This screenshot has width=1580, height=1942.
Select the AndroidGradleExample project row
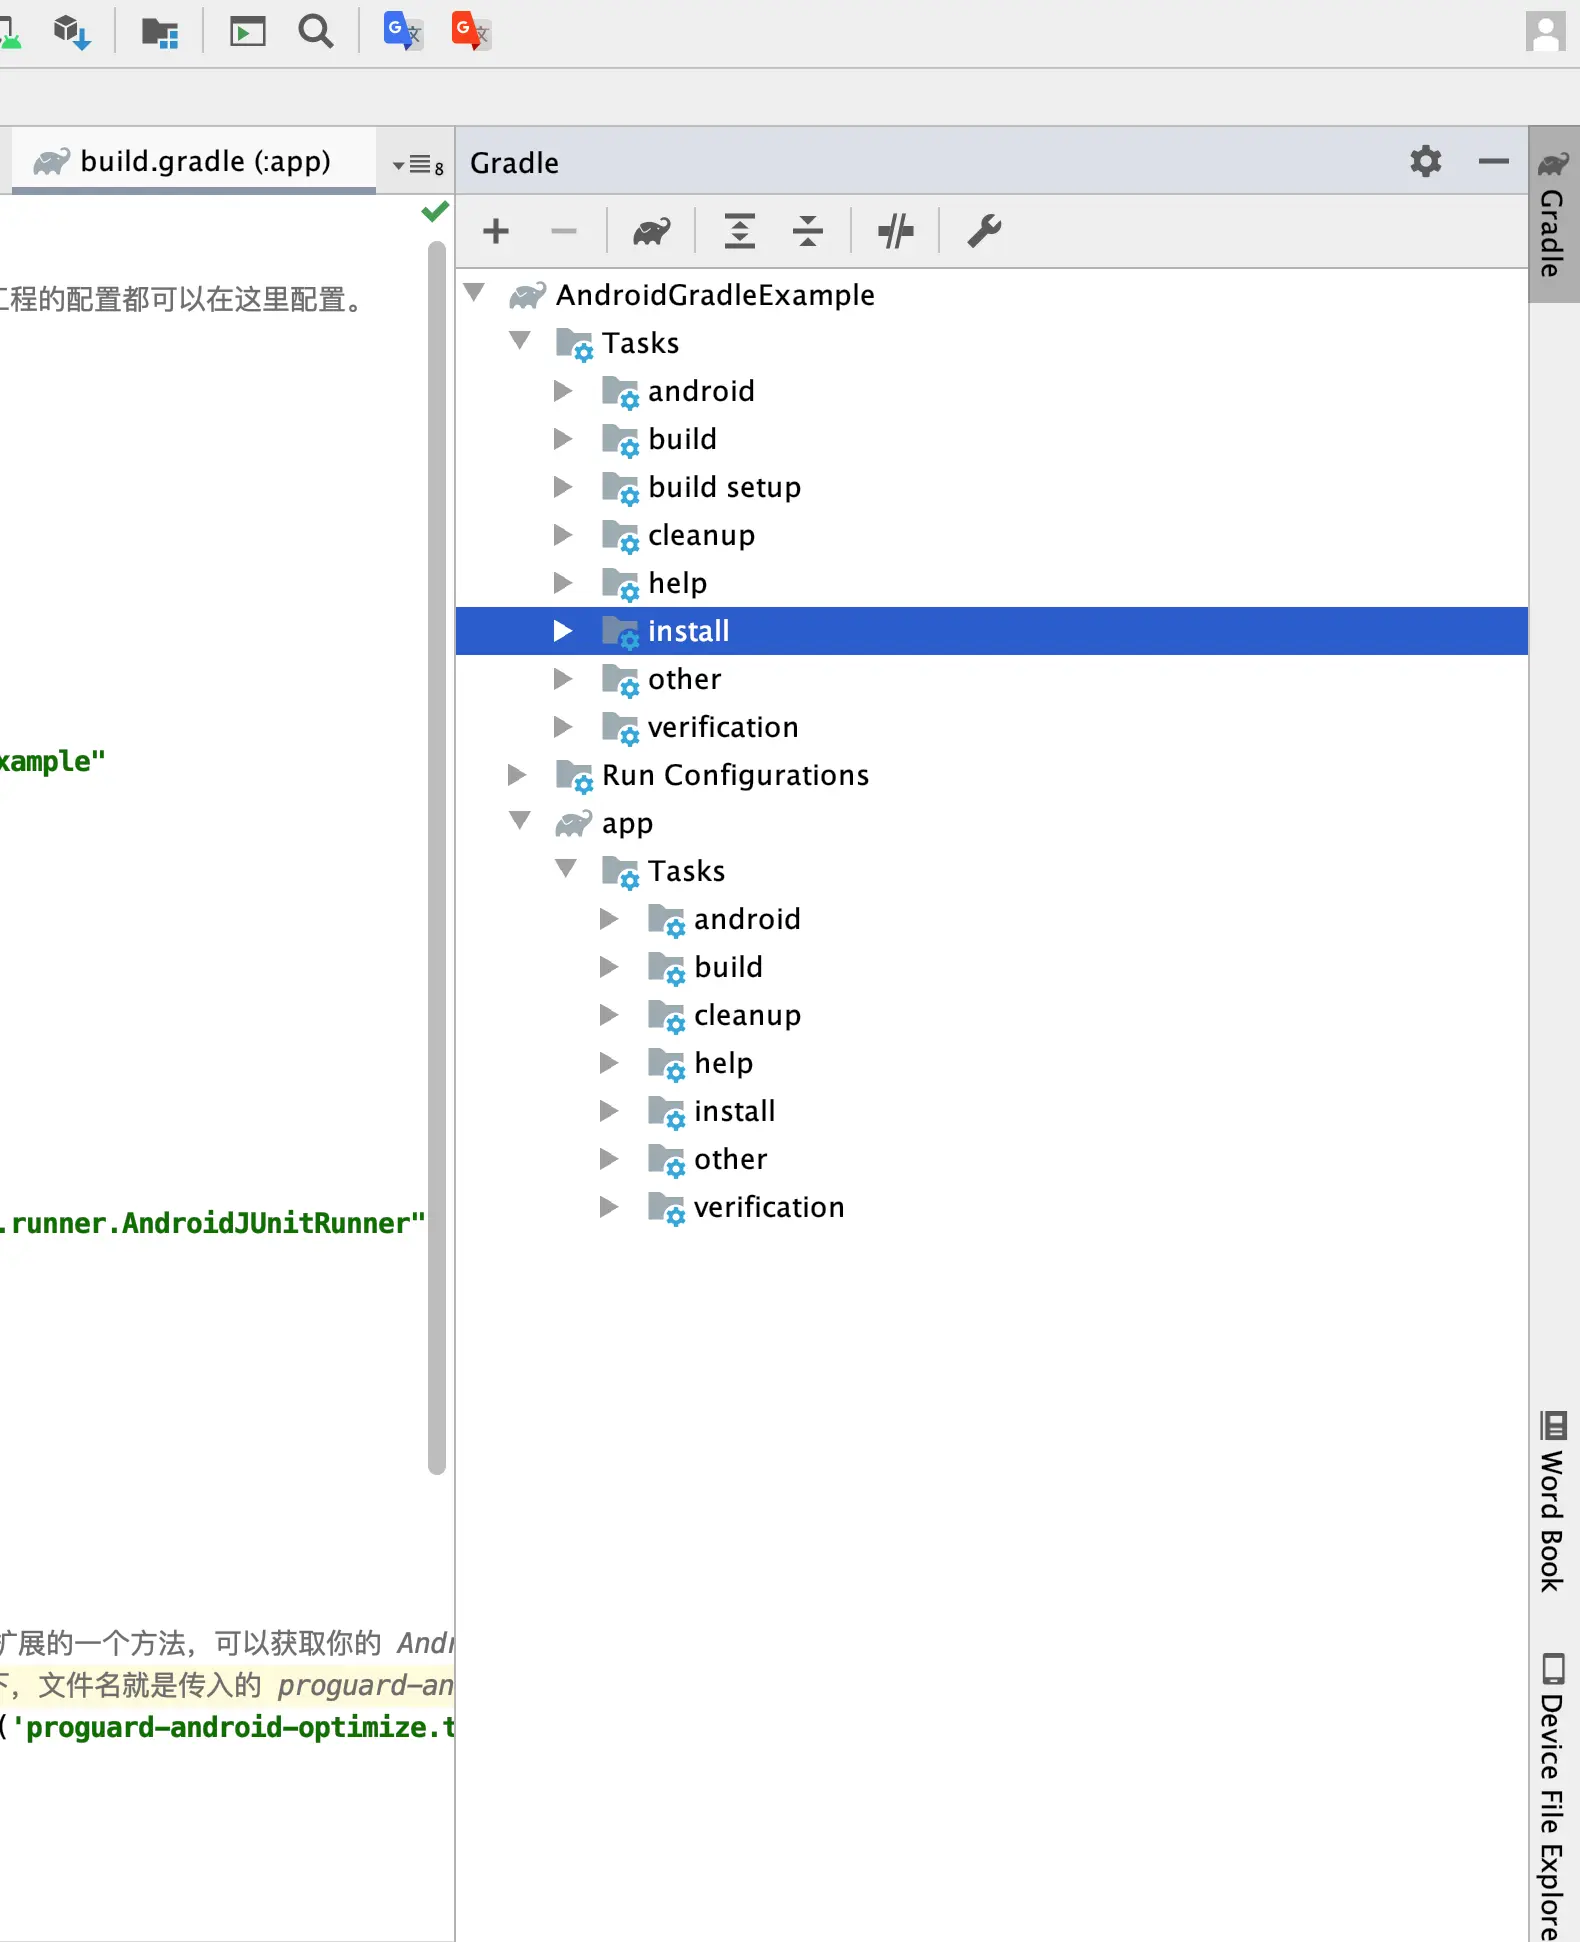point(992,294)
